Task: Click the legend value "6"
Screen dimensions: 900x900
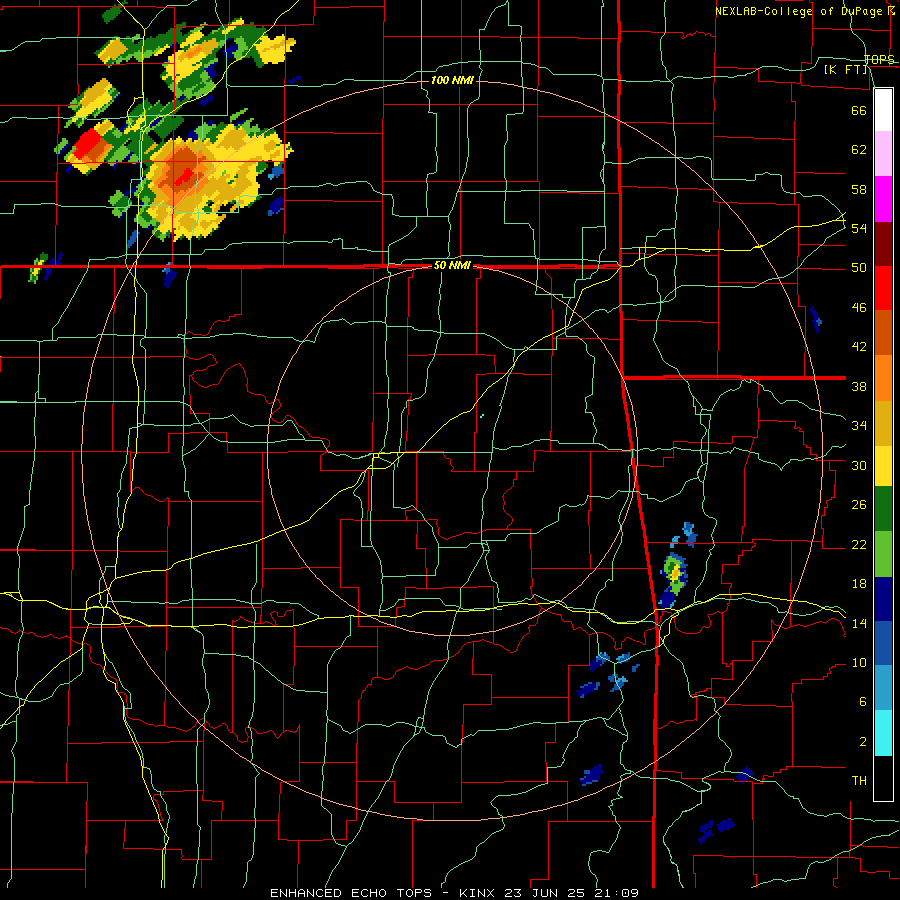Action: pos(862,702)
